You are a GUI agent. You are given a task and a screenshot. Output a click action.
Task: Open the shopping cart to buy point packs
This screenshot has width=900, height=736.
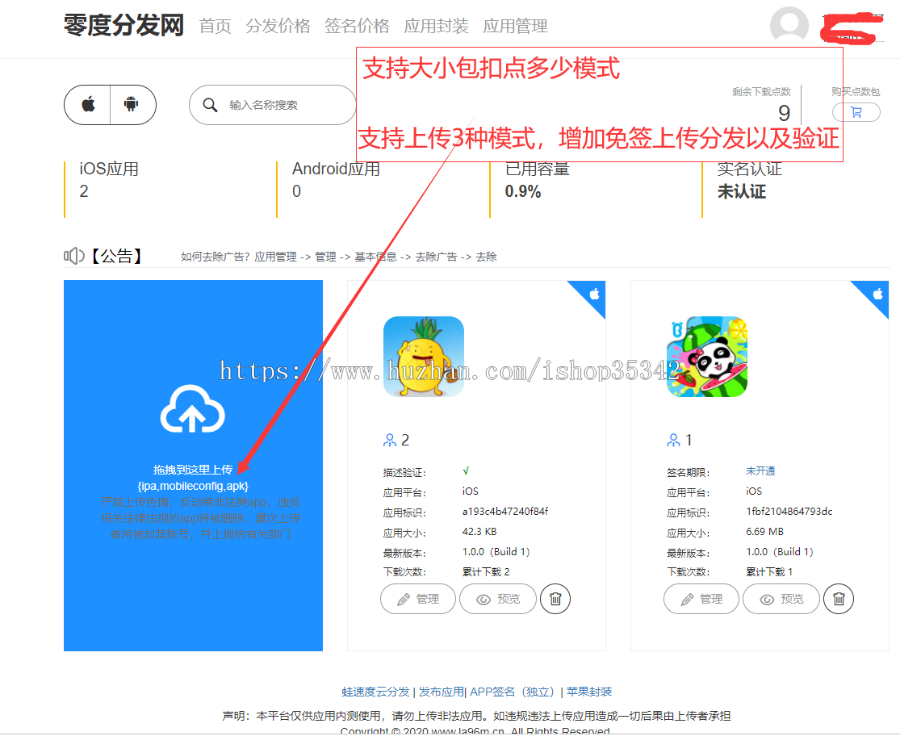856,112
